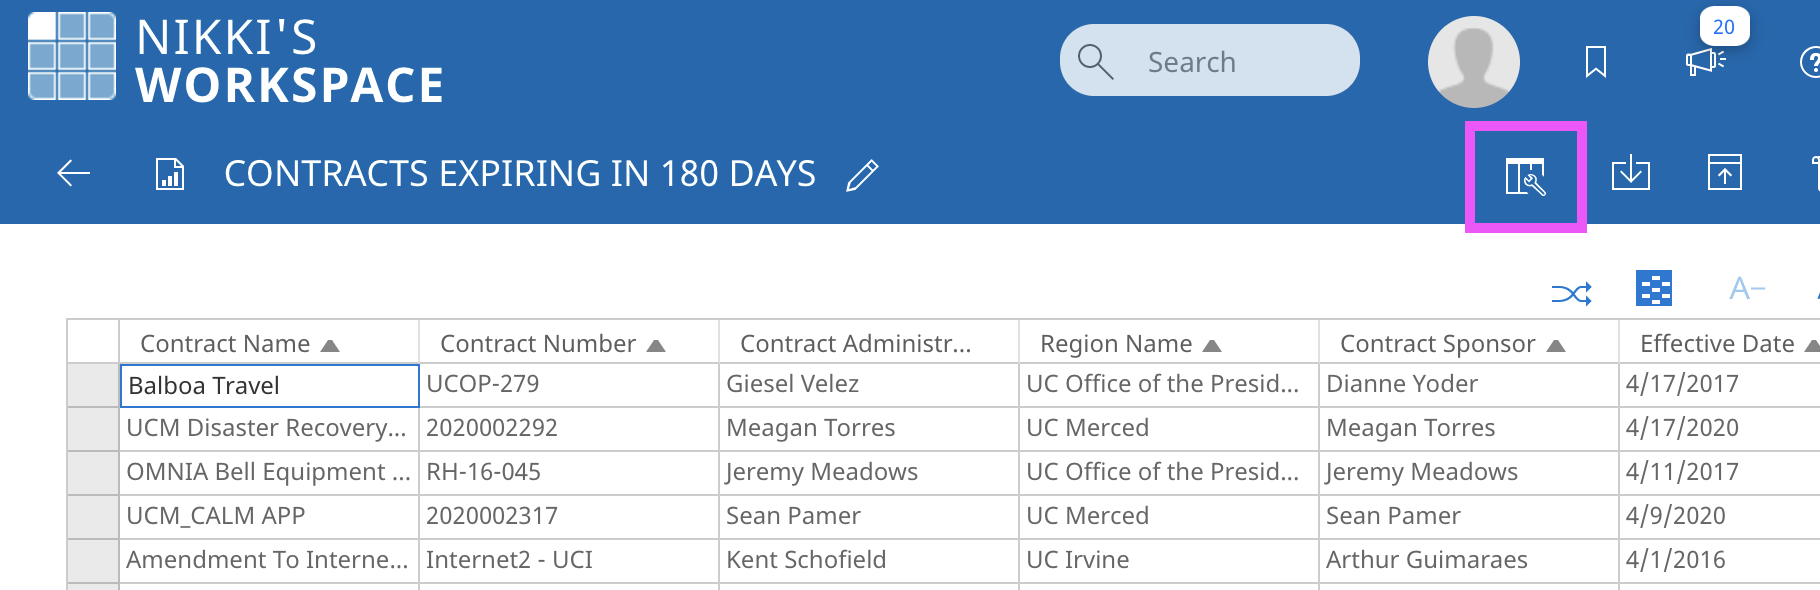
Task: Sort by Contract Number column arrow
Action: point(656,346)
